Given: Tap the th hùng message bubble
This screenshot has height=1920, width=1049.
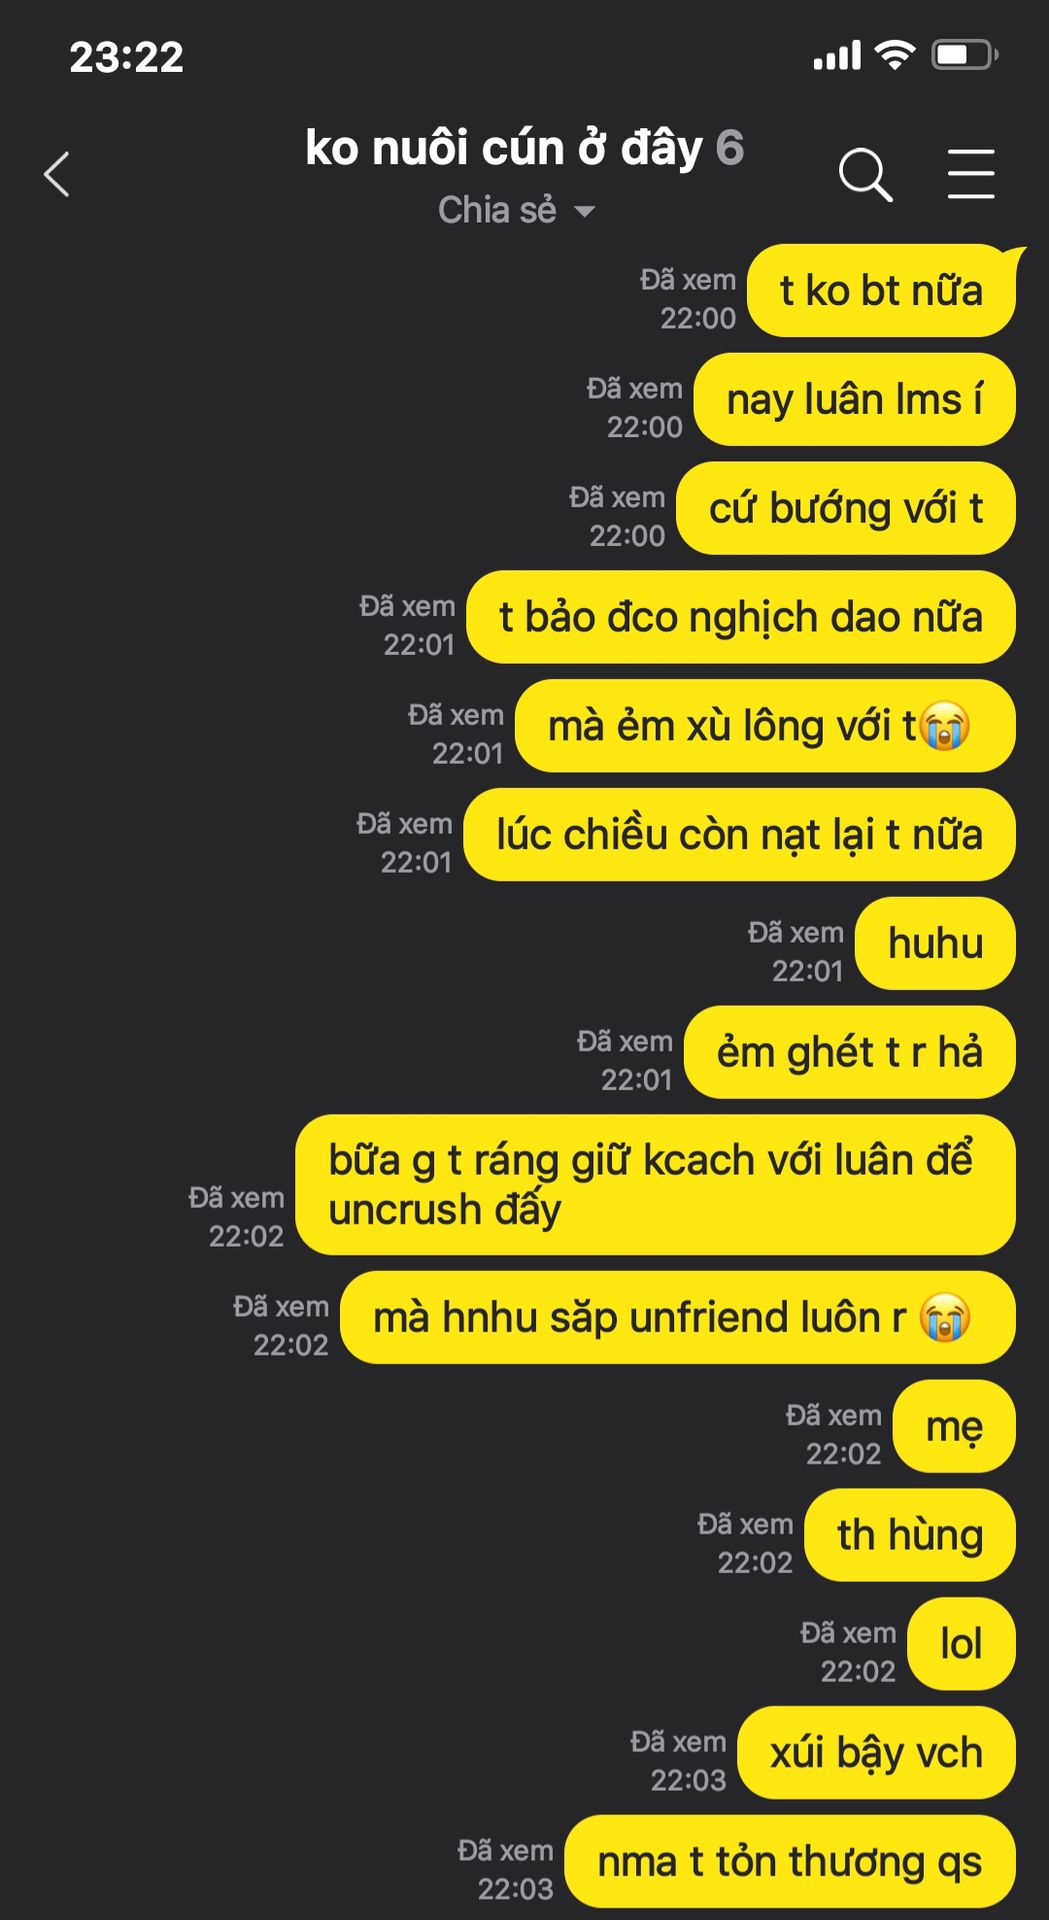Looking at the screenshot, I should [910, 1535].
